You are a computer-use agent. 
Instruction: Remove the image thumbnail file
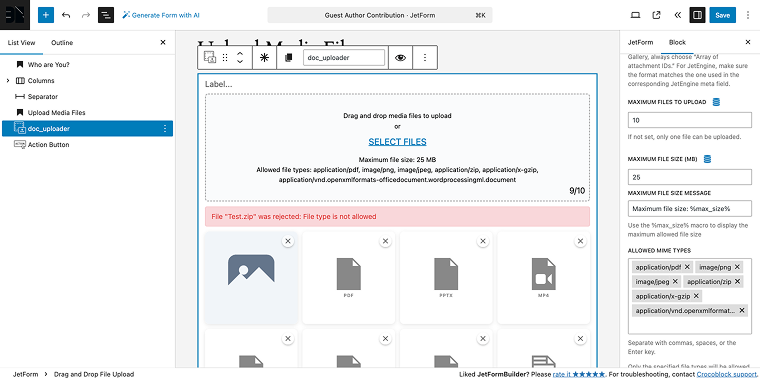tap(288, 241)
